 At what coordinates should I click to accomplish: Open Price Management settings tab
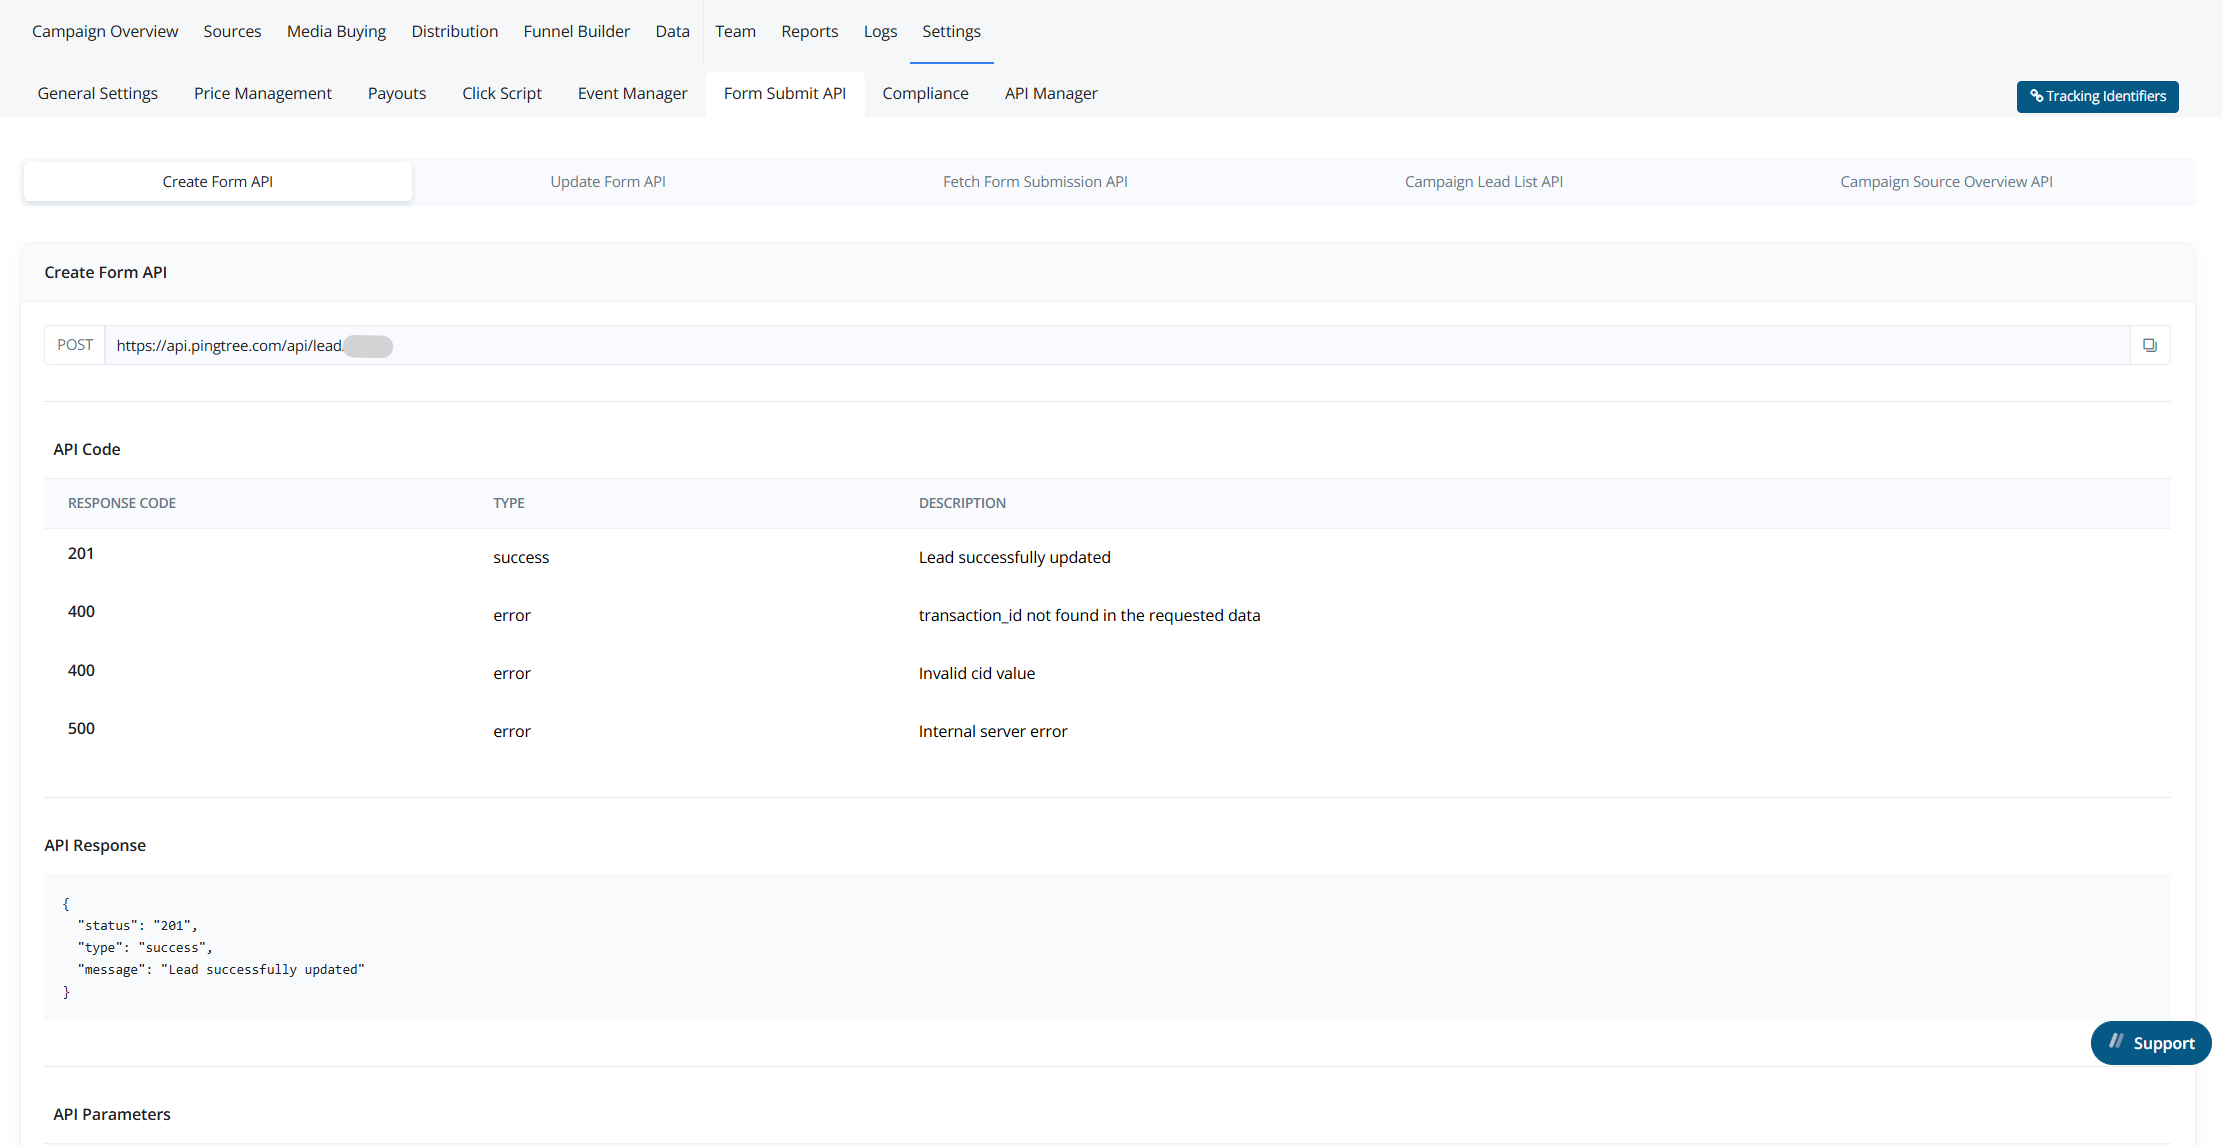tap(262, 93)
